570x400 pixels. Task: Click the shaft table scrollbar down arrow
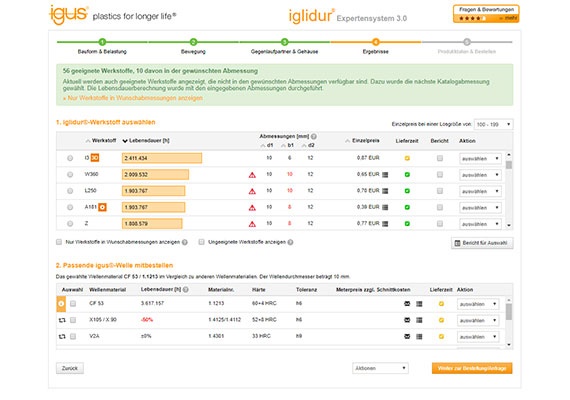click(x=509, y=345)
